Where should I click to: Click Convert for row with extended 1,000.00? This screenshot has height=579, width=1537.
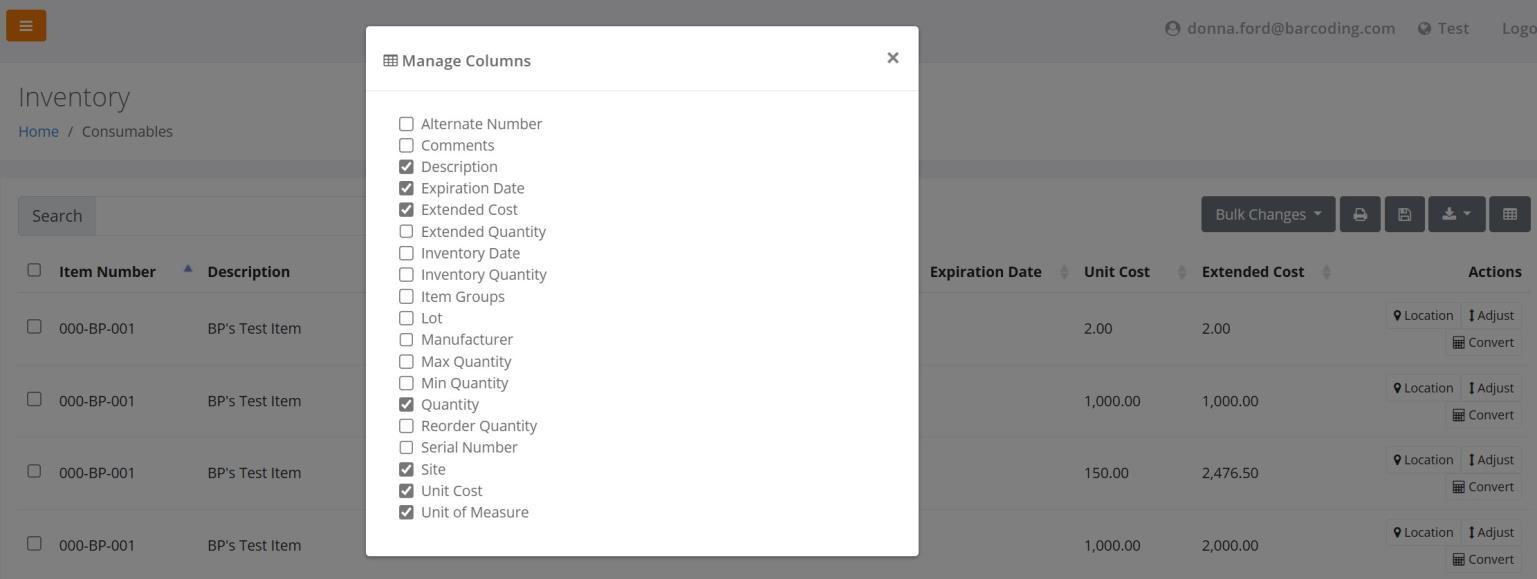[1483, 415]
